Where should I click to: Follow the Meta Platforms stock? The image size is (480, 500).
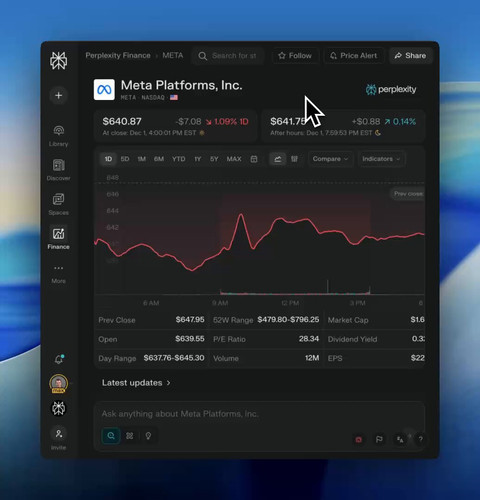tap(295, 56)
